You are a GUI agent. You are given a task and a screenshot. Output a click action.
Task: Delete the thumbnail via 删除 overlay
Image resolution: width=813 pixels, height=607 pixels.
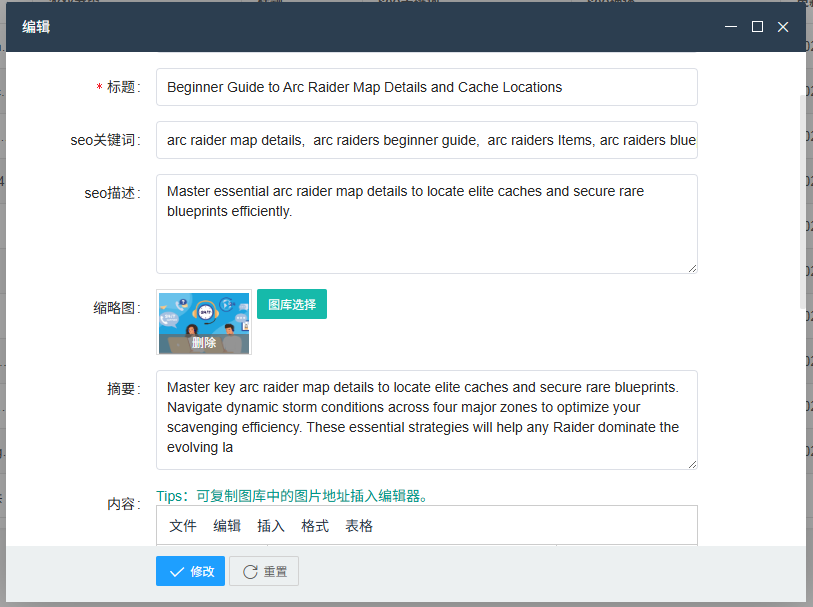pos(204,342)
